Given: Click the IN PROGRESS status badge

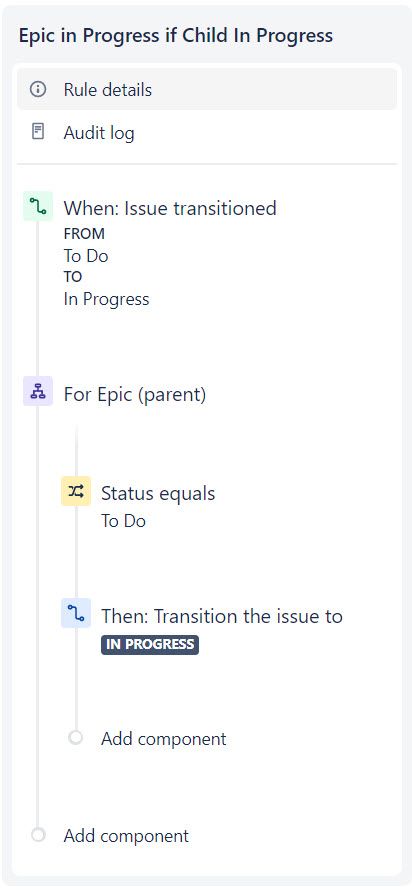Looking at the screenshot, I should point(150,645).
